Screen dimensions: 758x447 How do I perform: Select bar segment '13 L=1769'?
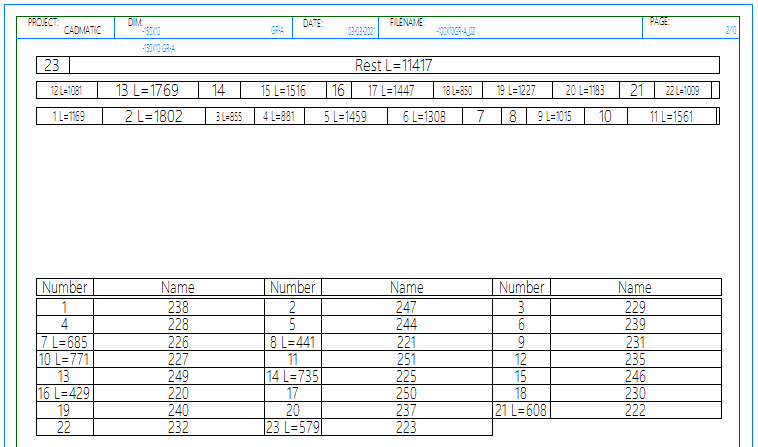click(x=147, y=90)
